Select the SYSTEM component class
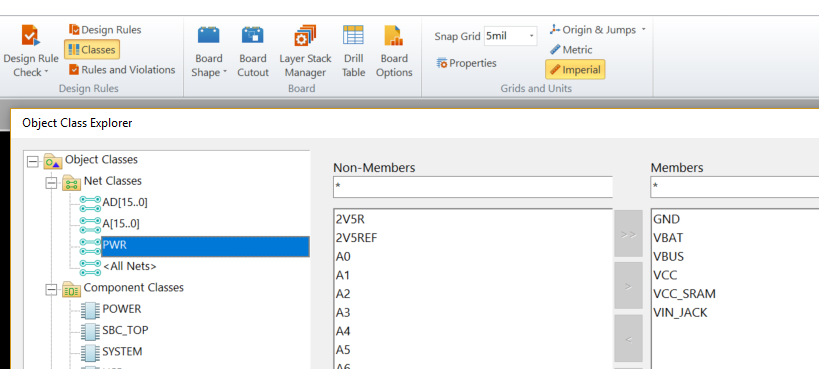 tap(122, 352)
